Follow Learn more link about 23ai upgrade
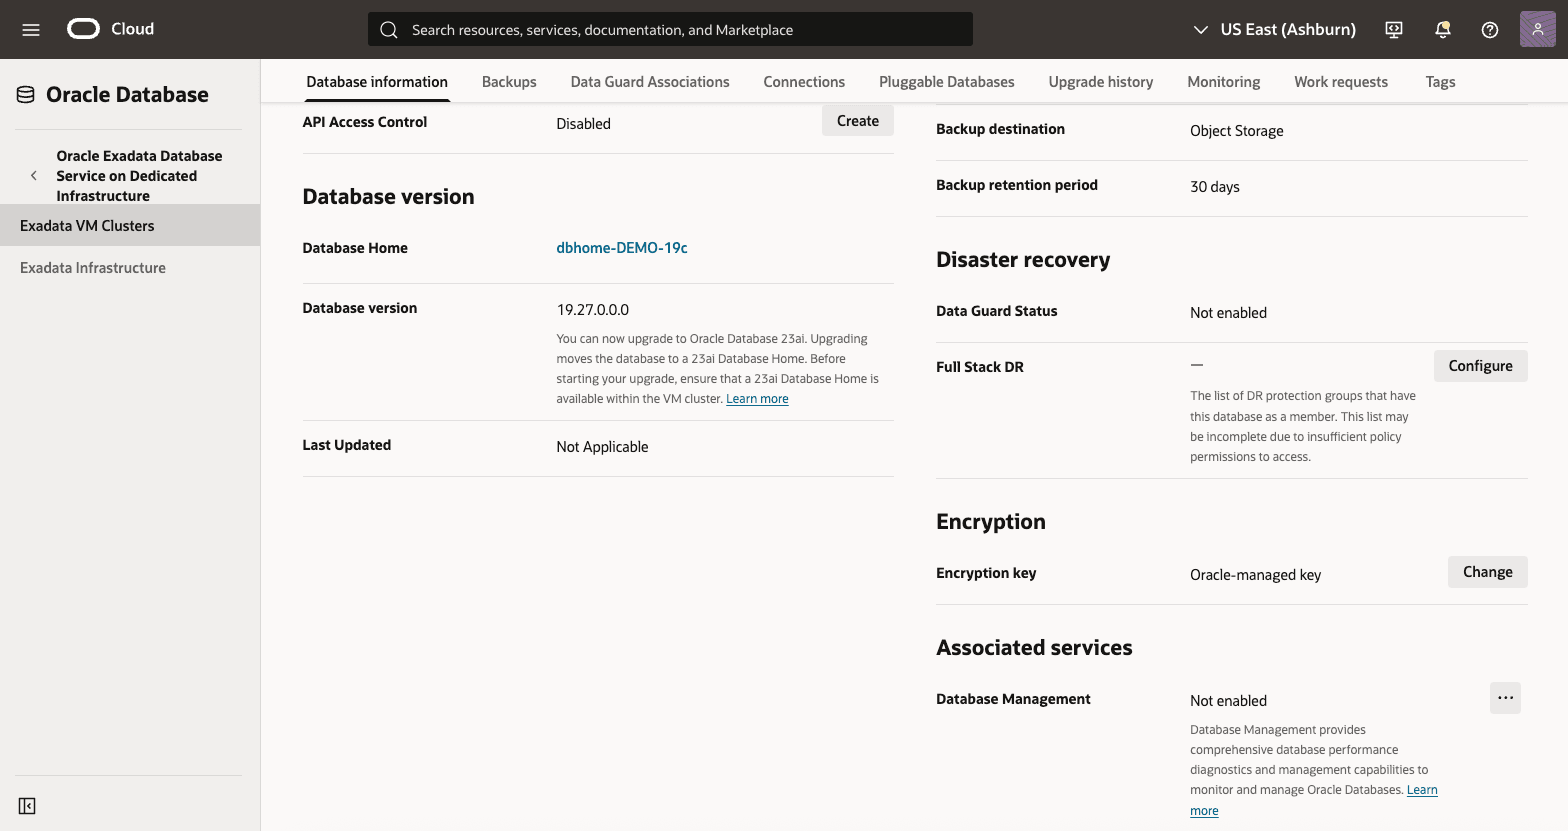This screenshot has width=1568, height=831. tap(757, 399)
